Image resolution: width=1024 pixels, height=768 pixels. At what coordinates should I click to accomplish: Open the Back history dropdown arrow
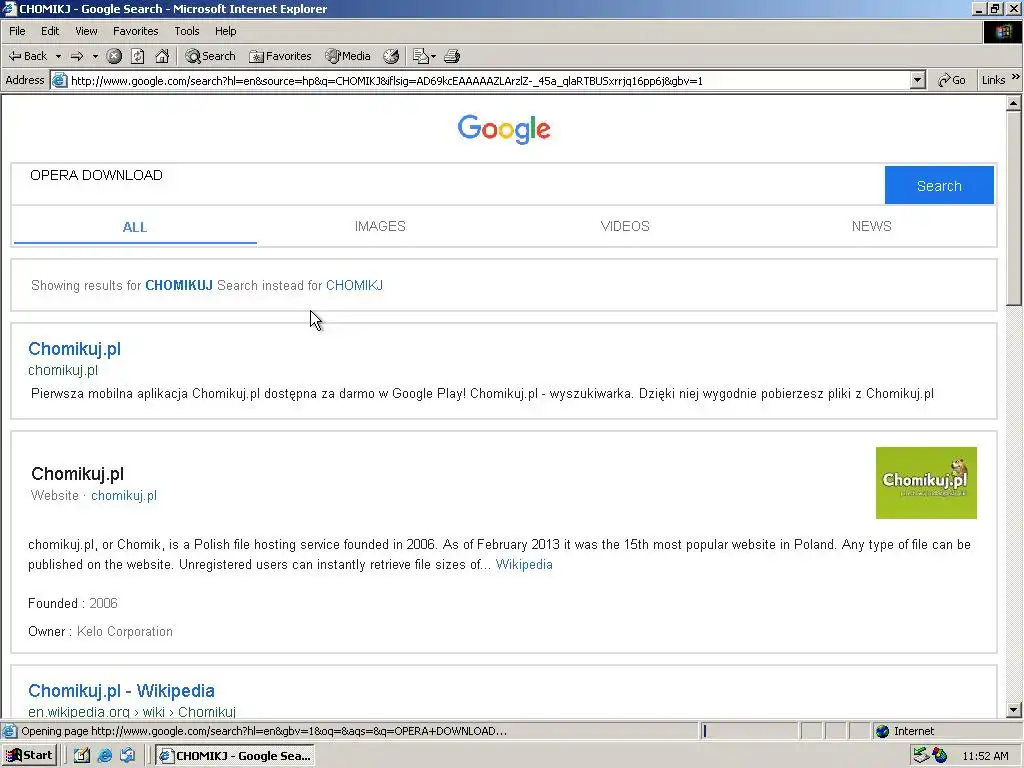(58, 56)
